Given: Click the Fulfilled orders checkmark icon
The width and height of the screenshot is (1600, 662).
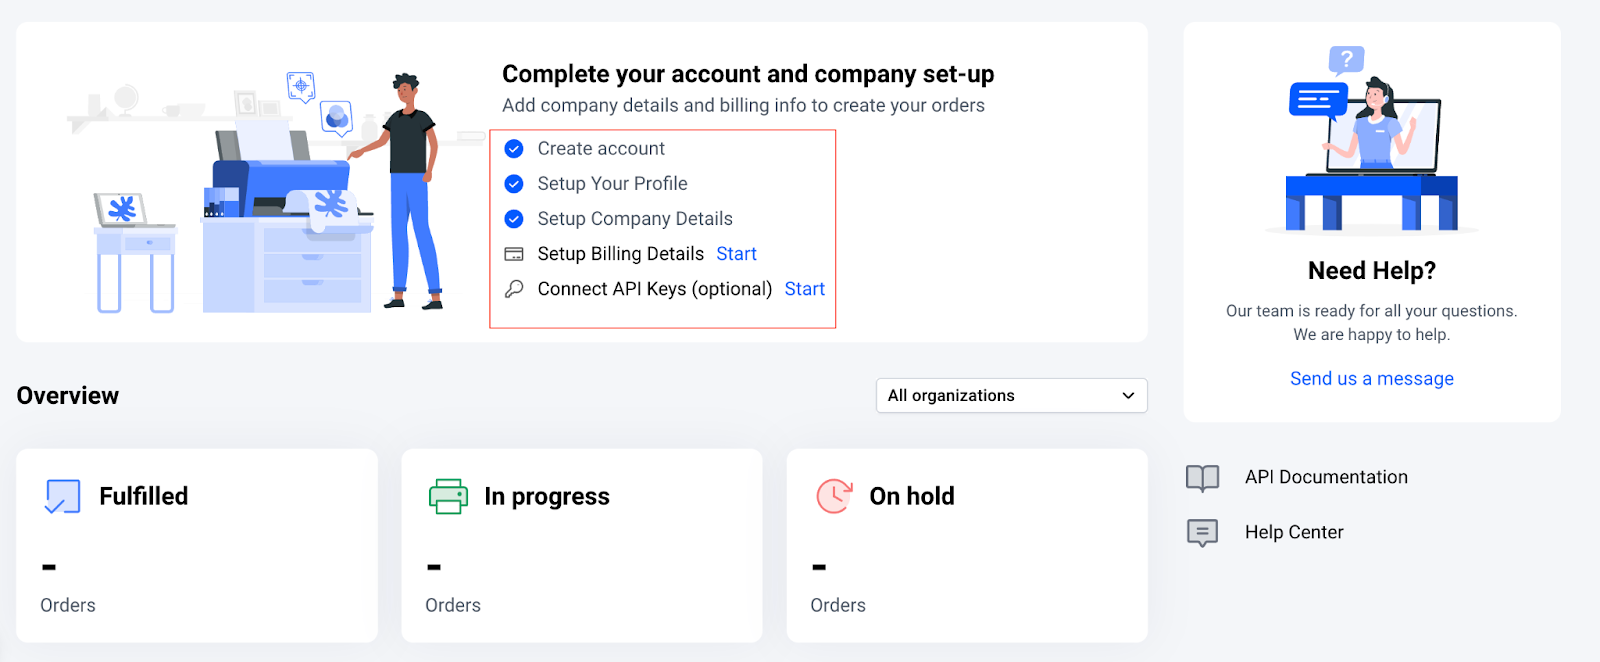Looking at the screenshot, I should (62, 496).
